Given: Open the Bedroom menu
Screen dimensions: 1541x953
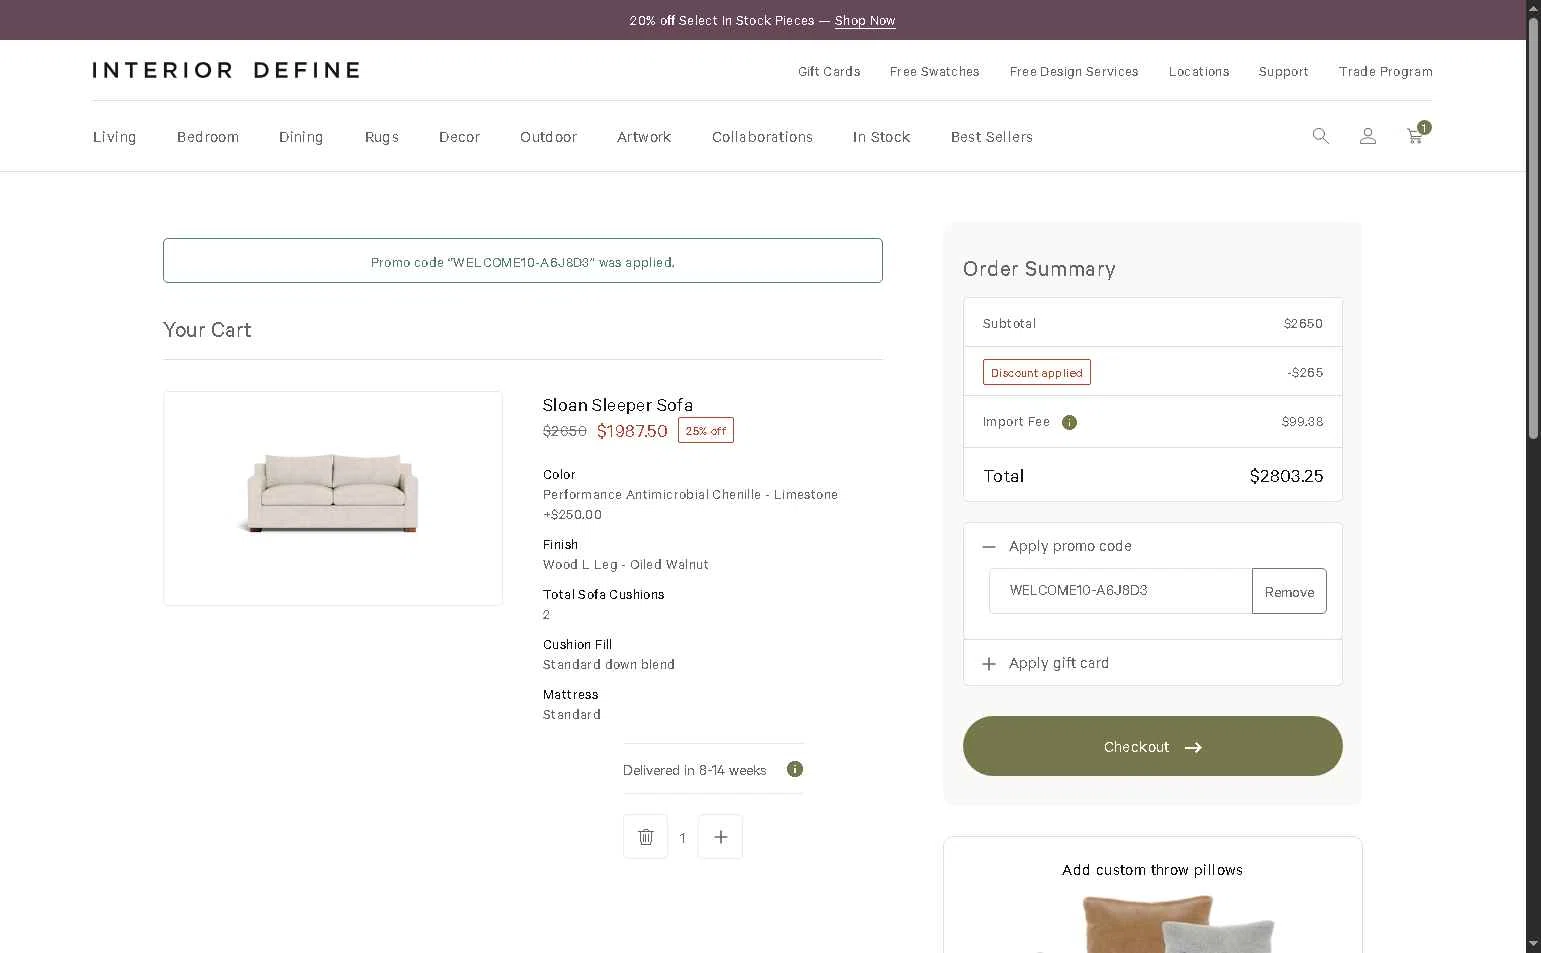Looking at the screenshot, I should coord(208,137).
